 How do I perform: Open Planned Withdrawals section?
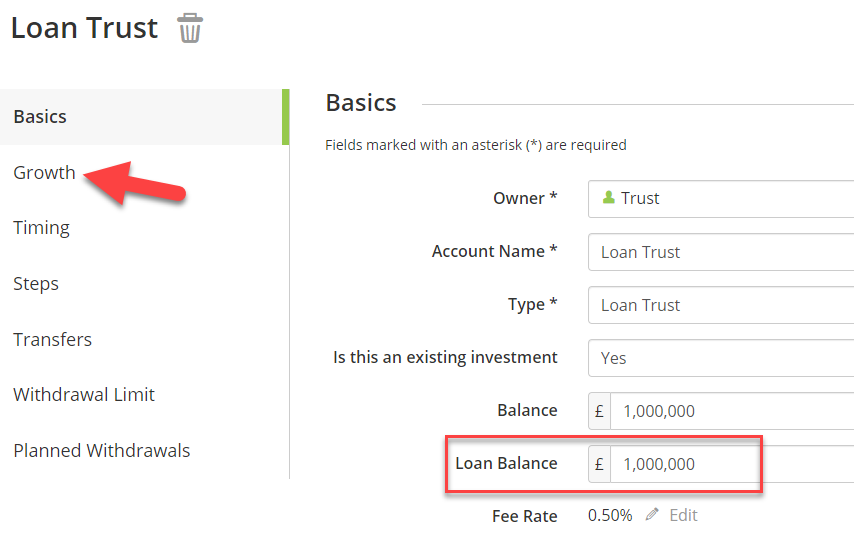[x=102, y=450]
